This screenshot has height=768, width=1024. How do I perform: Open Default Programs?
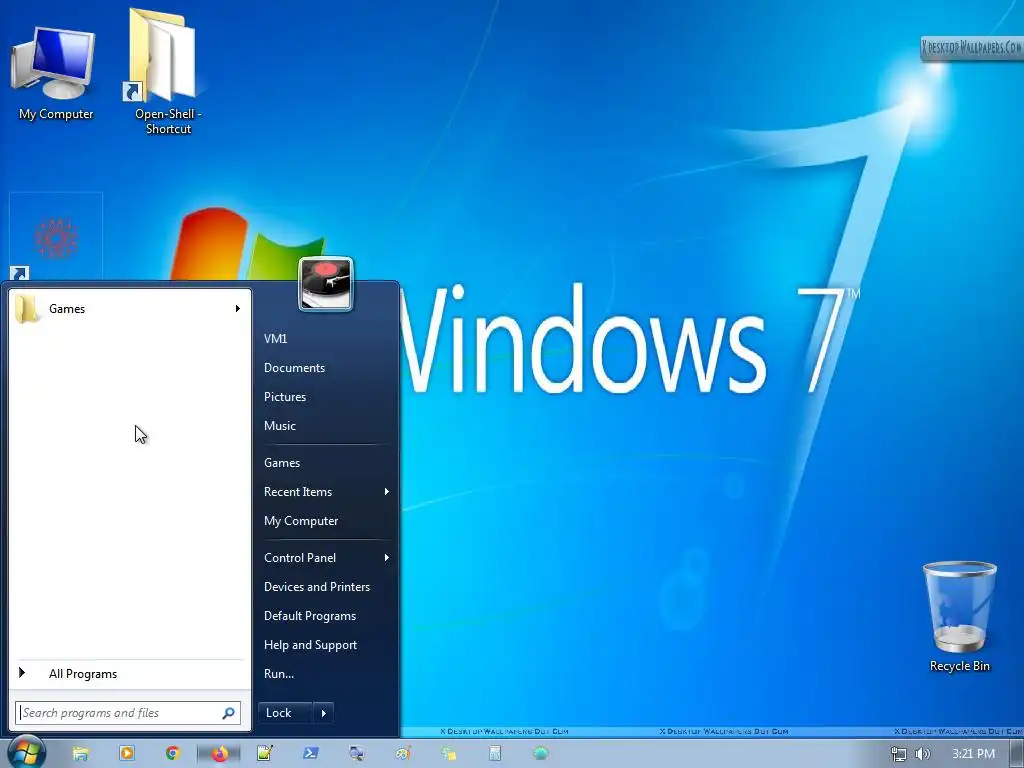310,616
